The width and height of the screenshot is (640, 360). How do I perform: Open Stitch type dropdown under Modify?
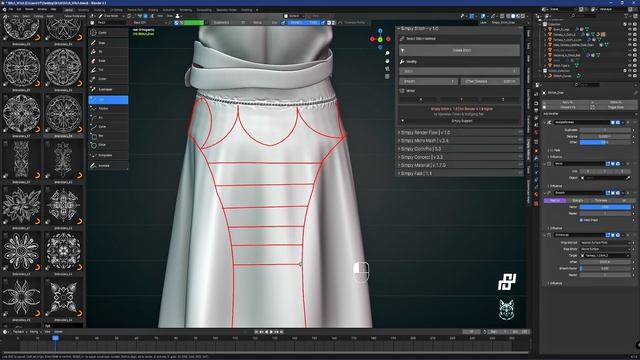click(459, 71)
